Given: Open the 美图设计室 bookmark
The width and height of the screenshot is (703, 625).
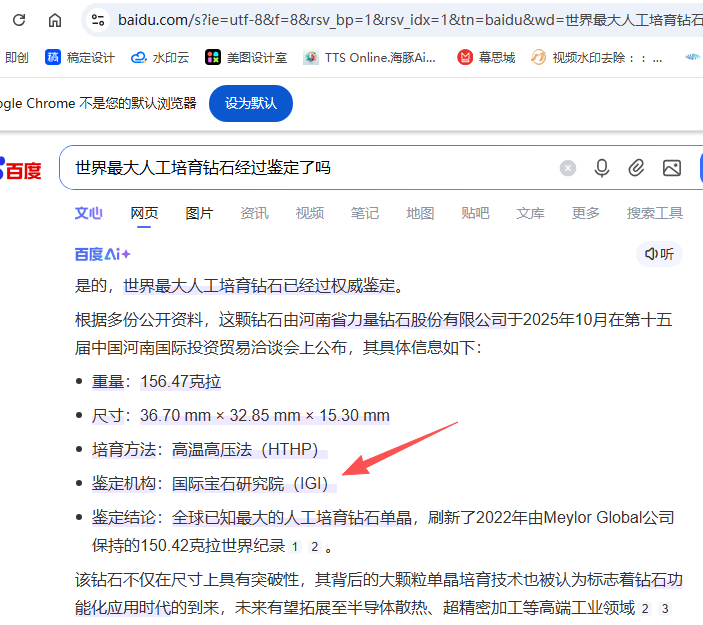Looking at the screenshot, I should pos(246,58).
